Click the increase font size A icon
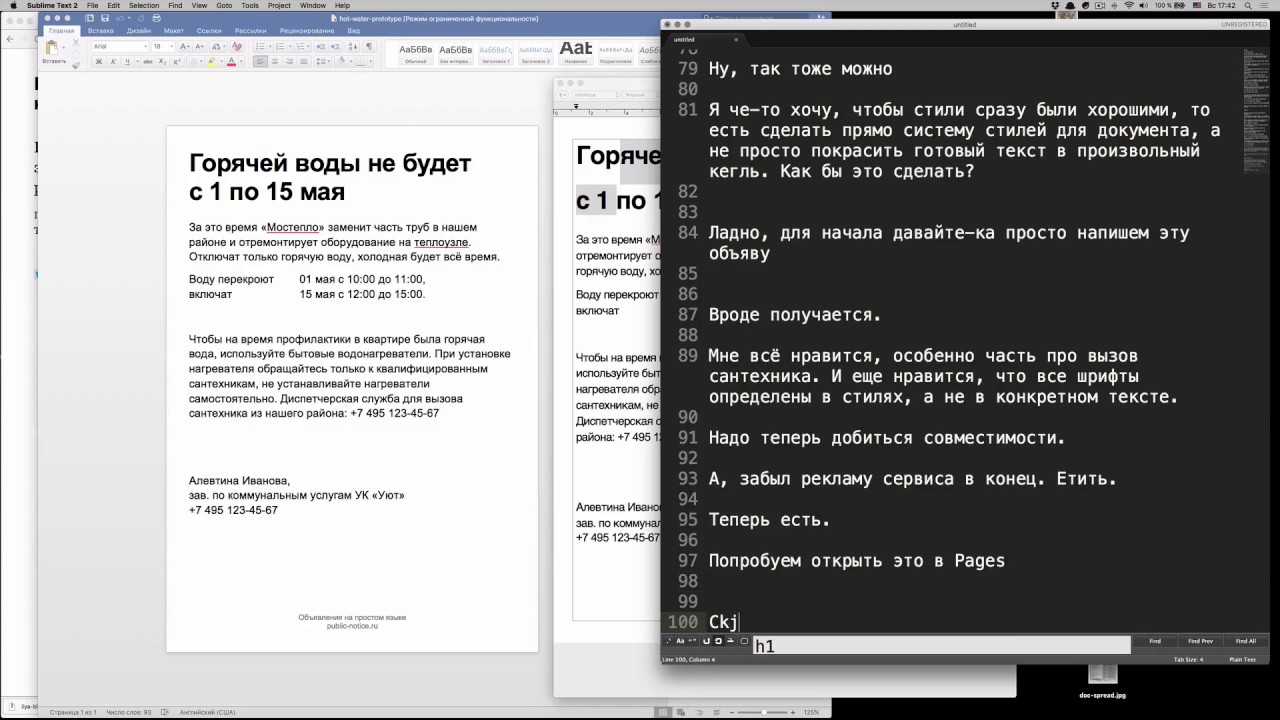Screen dimensions: 1280x720 click(184, 47)
